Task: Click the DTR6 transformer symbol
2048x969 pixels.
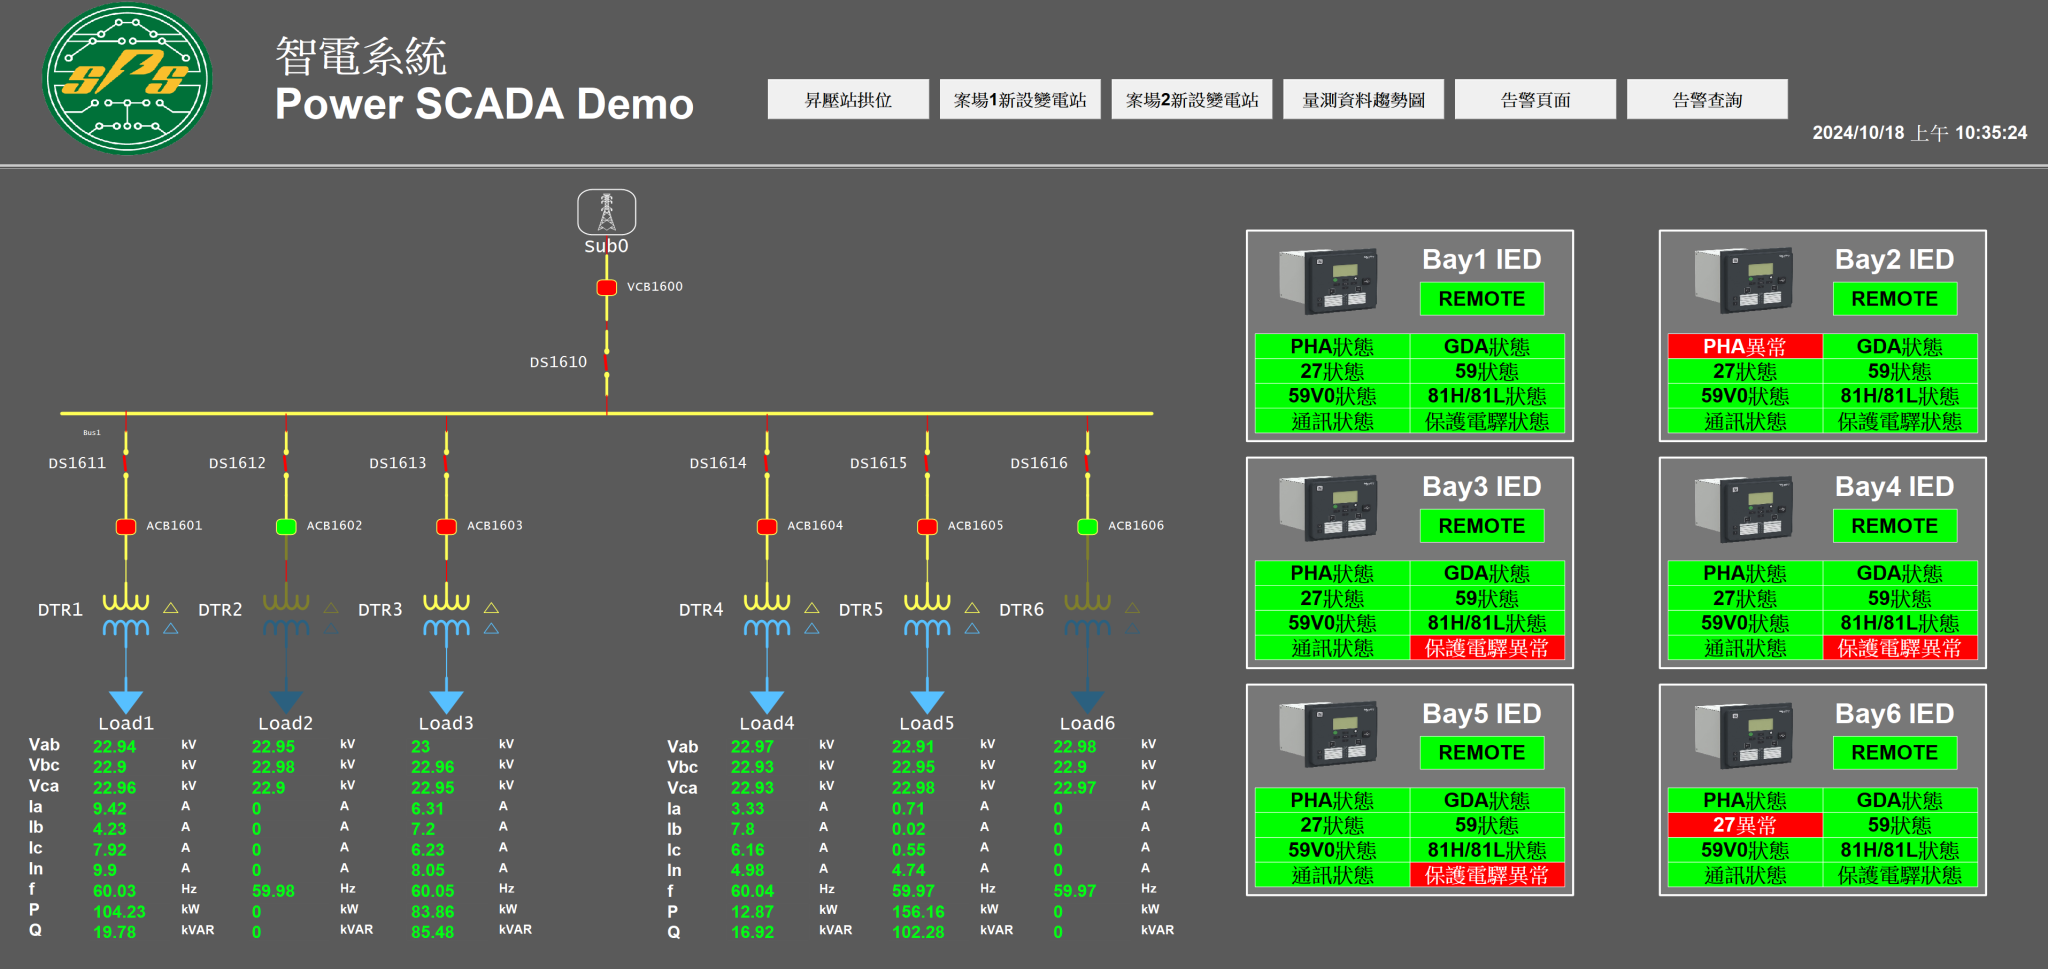Action: tap(1086, 615)
